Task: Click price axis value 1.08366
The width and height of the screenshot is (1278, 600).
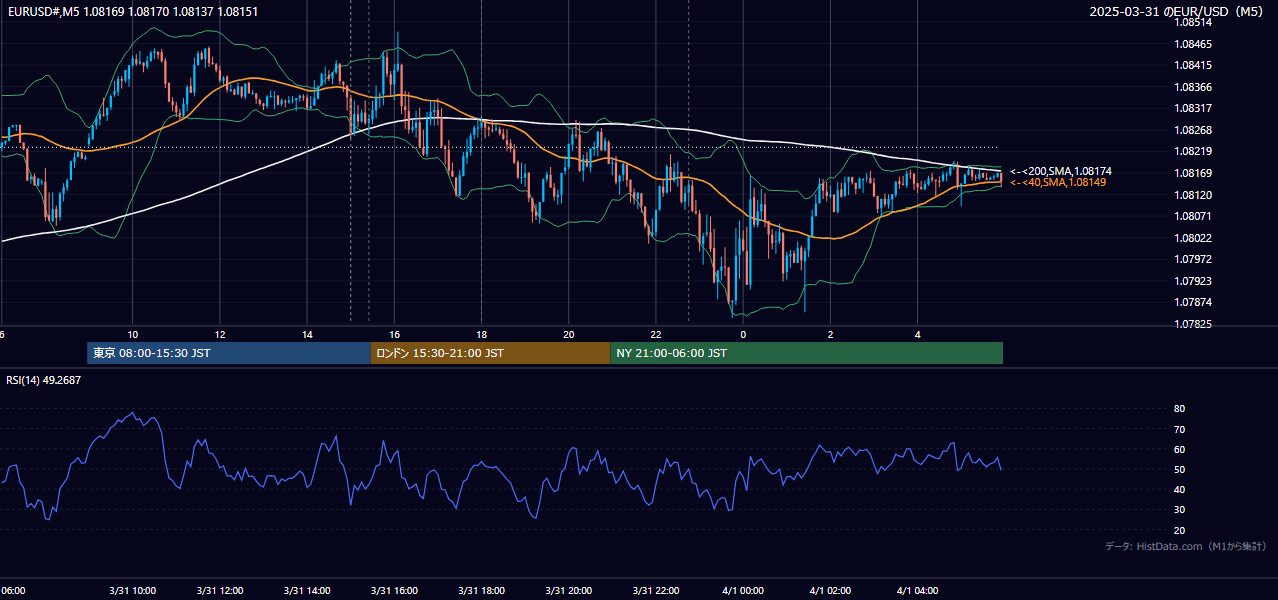Action: (1191, 87)
